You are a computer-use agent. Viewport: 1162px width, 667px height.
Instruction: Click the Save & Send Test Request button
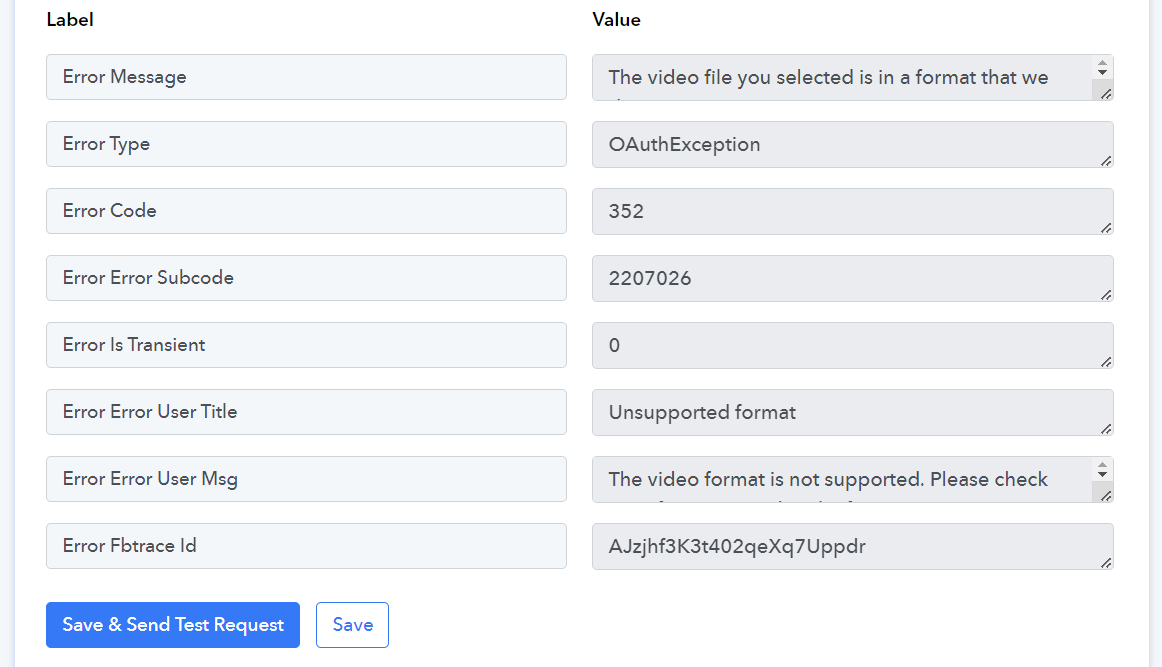tap(173, 625)
